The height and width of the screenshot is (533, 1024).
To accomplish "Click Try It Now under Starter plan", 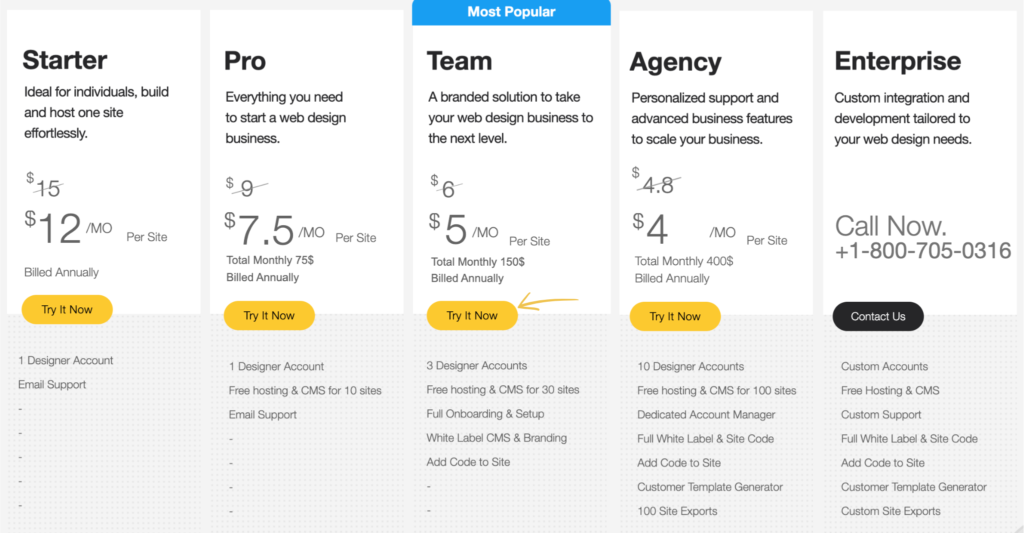I will pyautogui.click(x=67, y=310).
